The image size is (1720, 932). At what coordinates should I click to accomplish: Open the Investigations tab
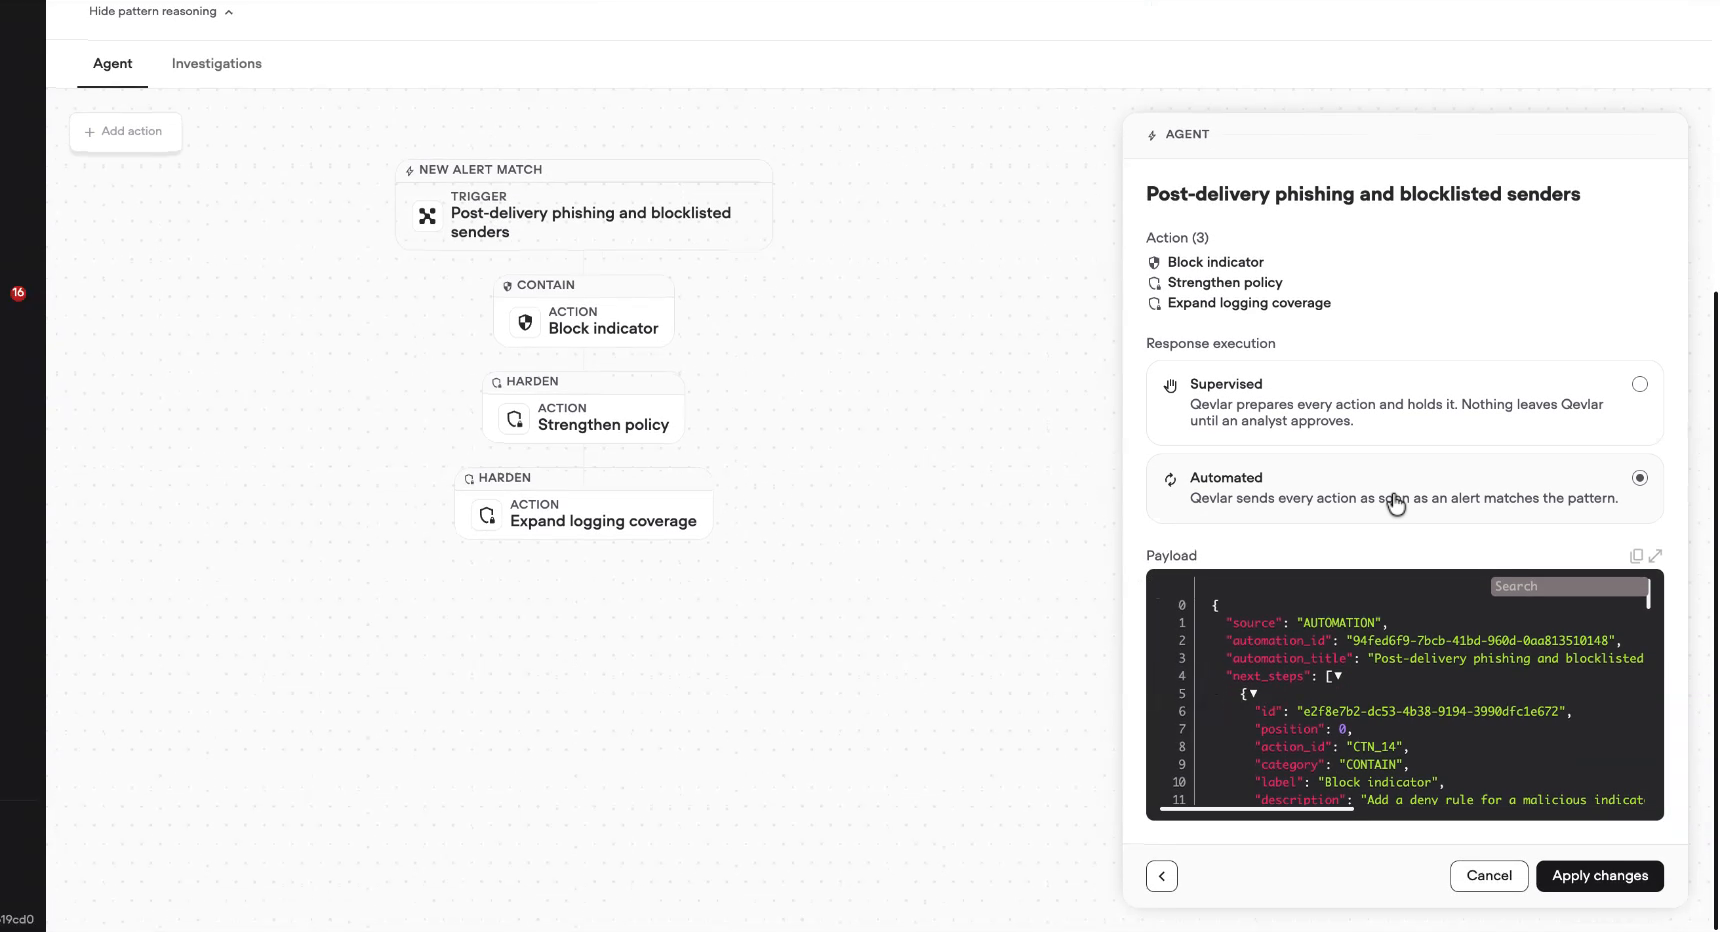tap(217, 63)
